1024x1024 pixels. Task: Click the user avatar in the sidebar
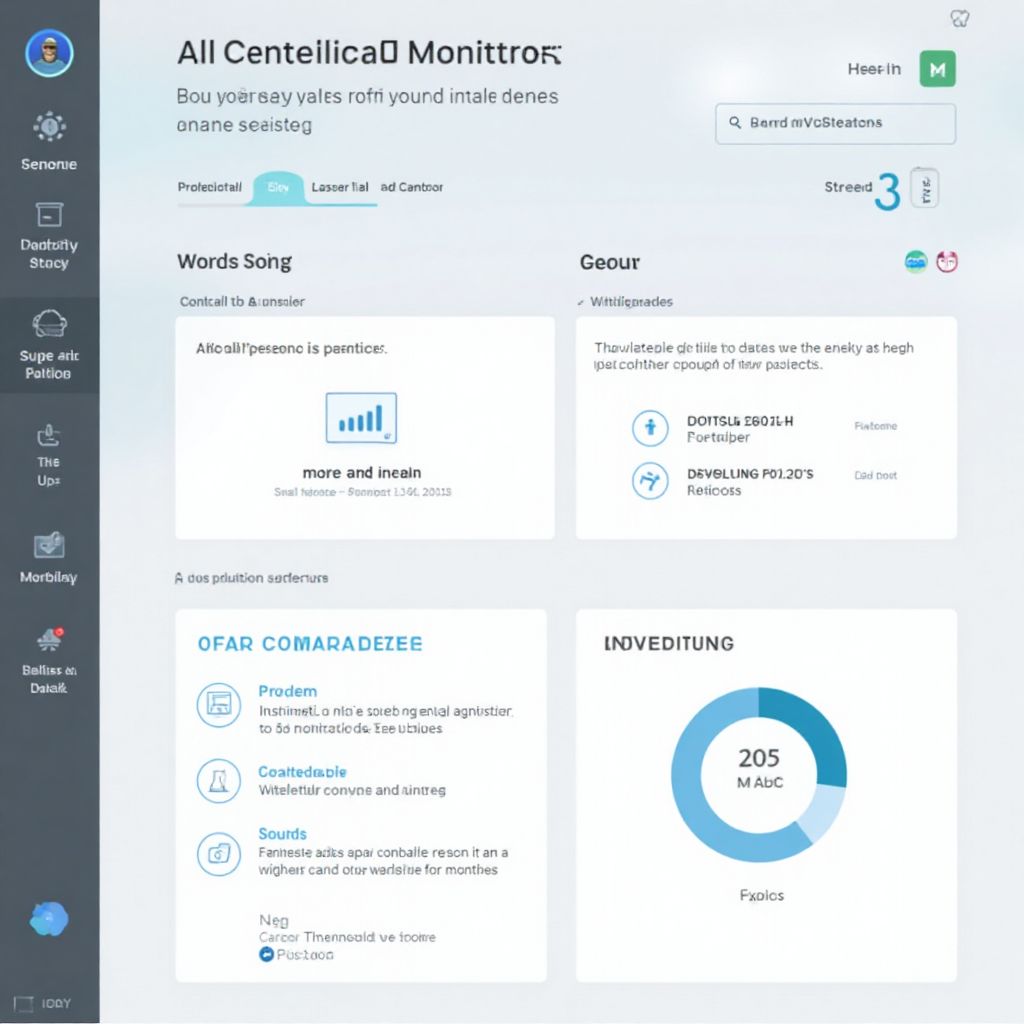(x=49, y=53)
